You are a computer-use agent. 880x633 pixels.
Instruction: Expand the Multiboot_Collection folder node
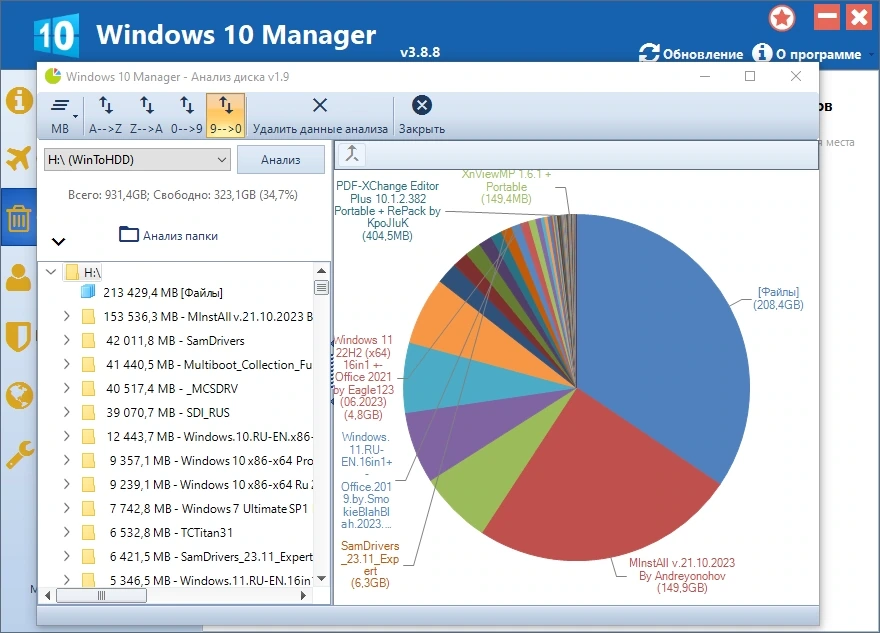tap(66, 364)
